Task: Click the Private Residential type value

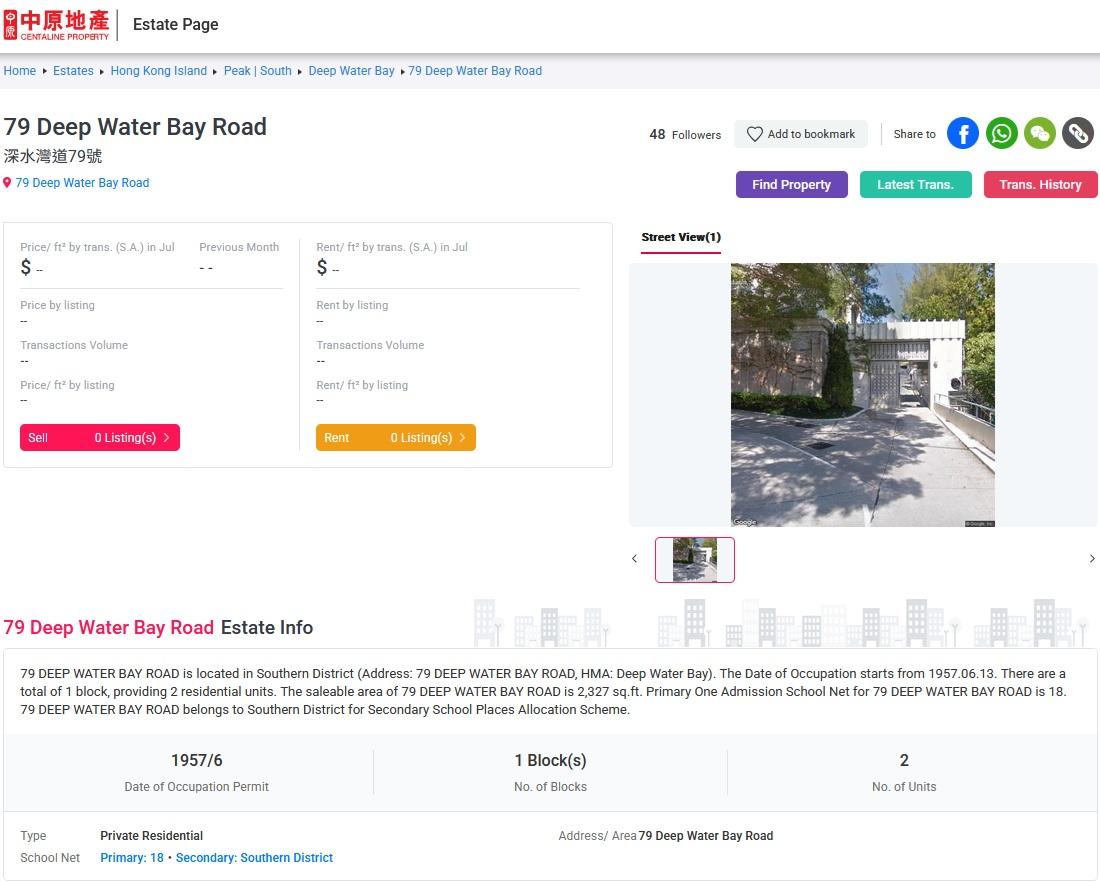Action: coord(152,836)
